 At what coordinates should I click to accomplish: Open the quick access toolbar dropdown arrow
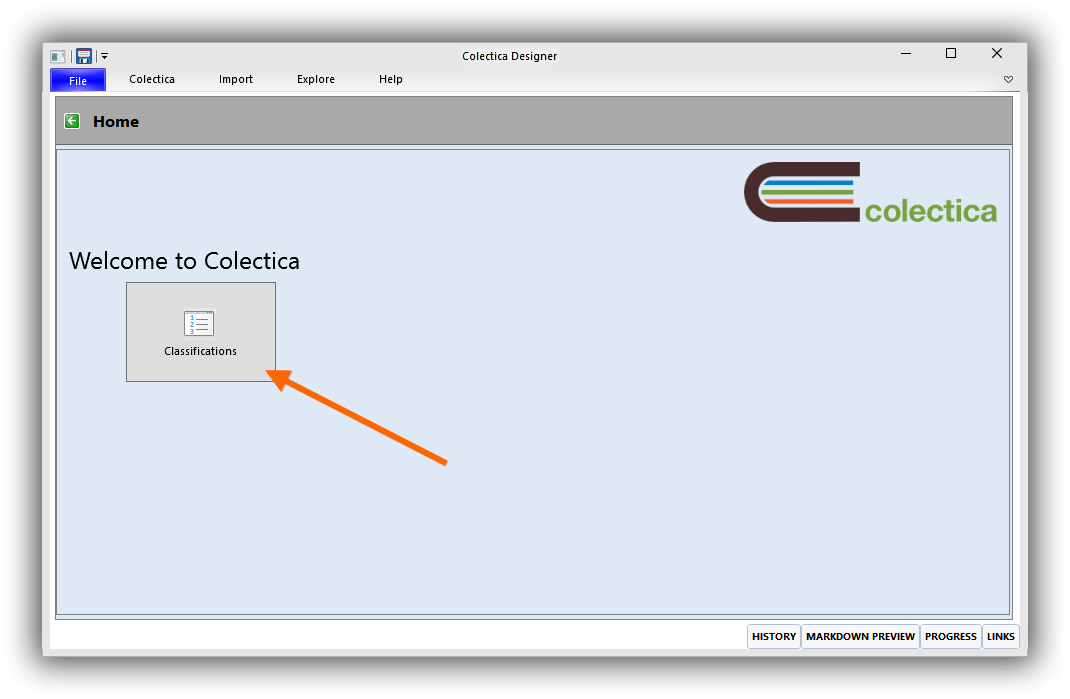click(104, 56)
